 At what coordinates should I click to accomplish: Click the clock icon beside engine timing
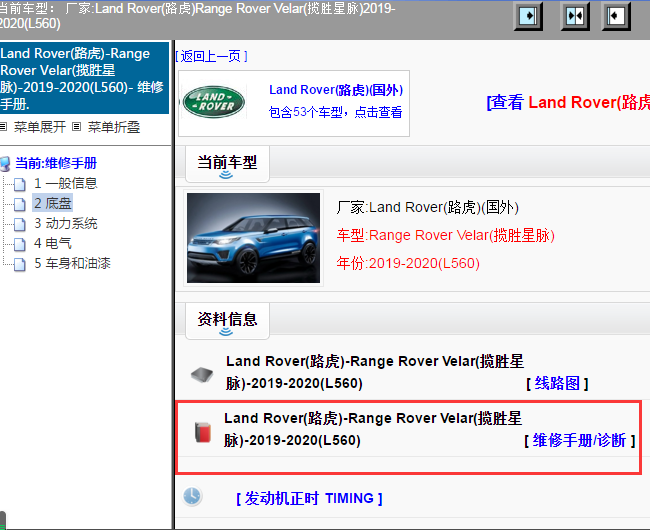pos(192,496)
